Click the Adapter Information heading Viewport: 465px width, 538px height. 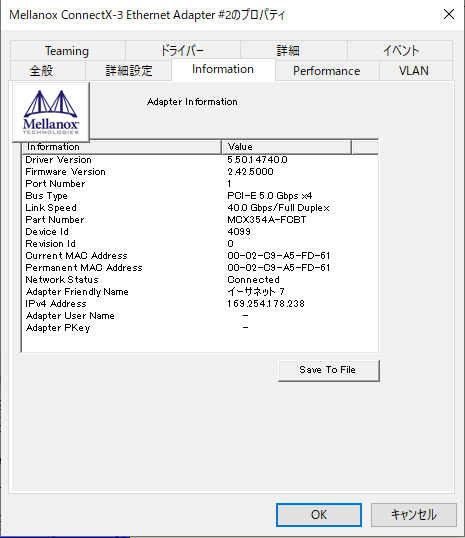point(192,102)
